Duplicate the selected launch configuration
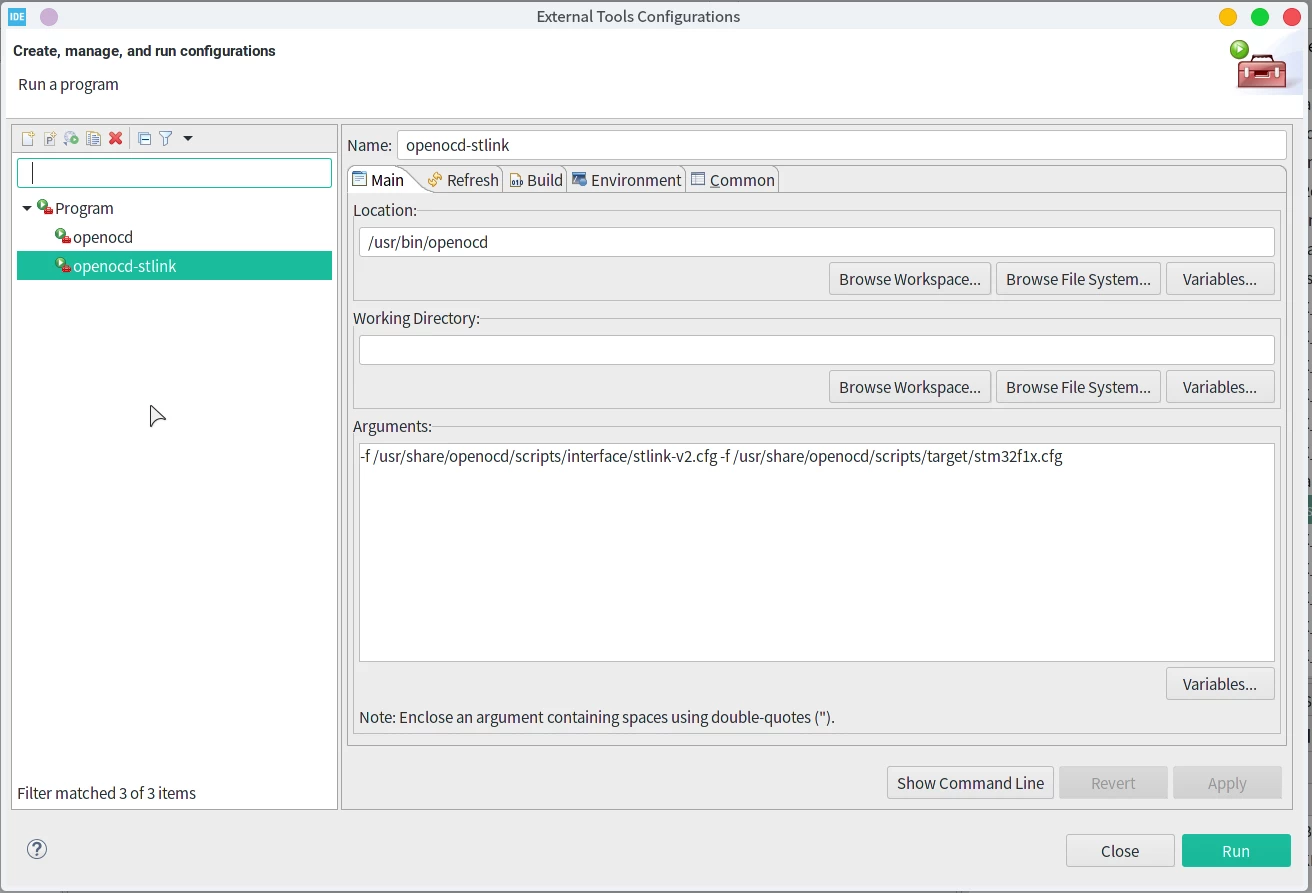Viewport: 1312px width, 893px height. coord(93,139)
